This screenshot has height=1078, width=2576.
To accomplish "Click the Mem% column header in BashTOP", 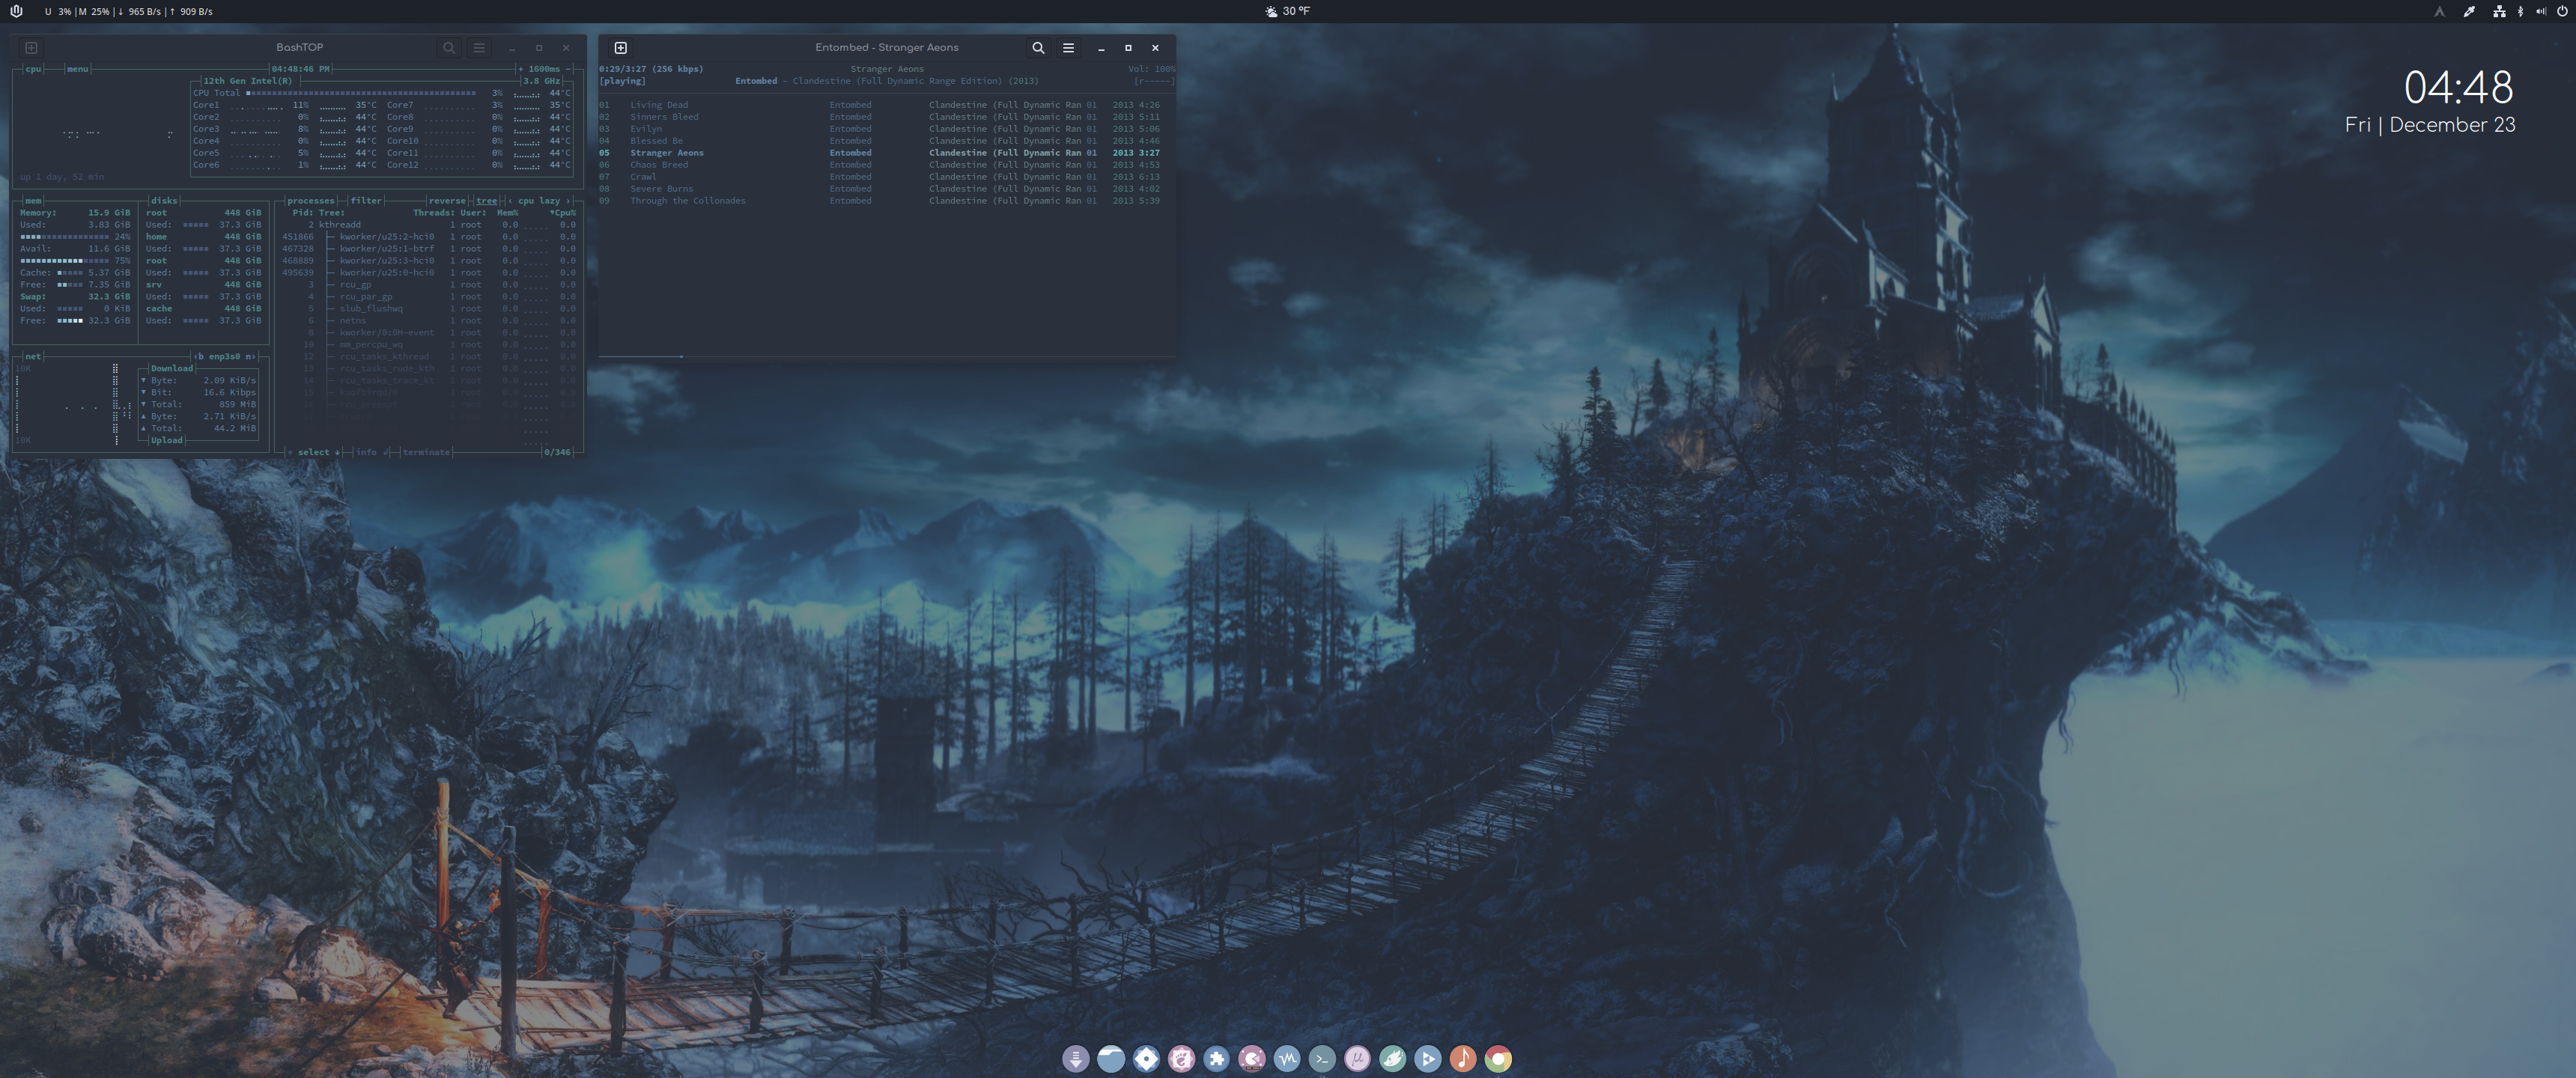I will (508, 213).
